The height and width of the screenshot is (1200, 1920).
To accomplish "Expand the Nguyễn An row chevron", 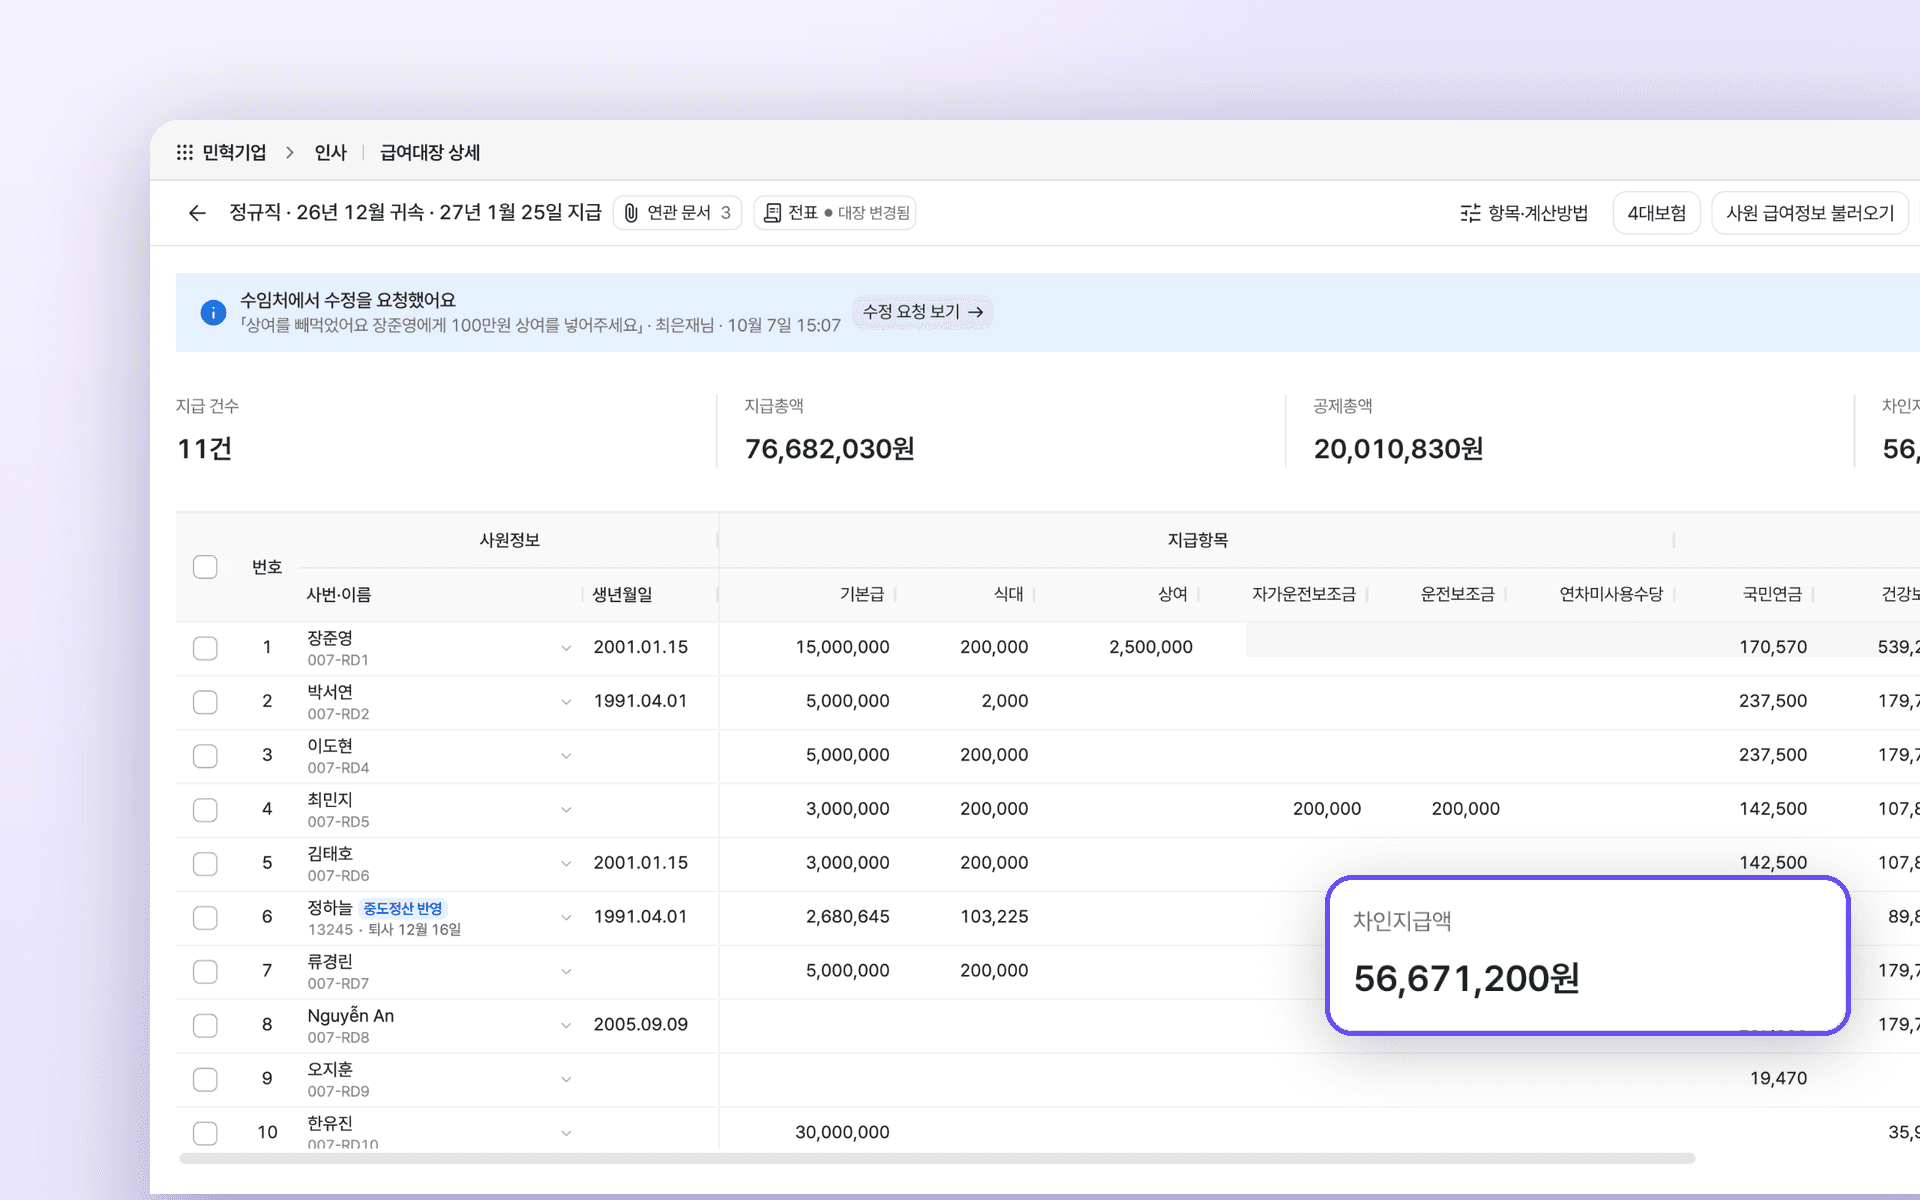I will point(566,1026).
